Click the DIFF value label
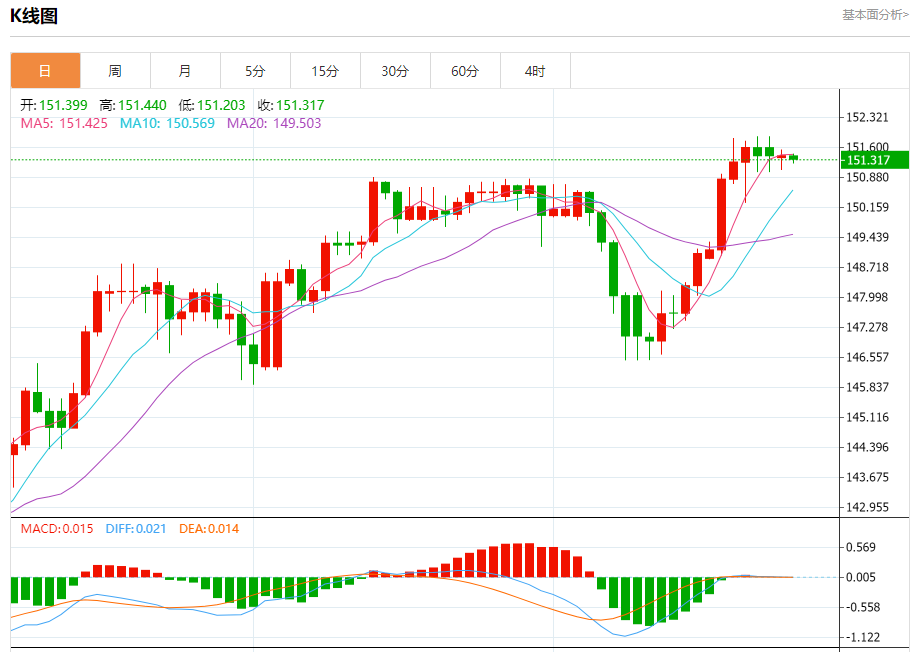Screen dimensions: 916x652 [x=136, y=529]
